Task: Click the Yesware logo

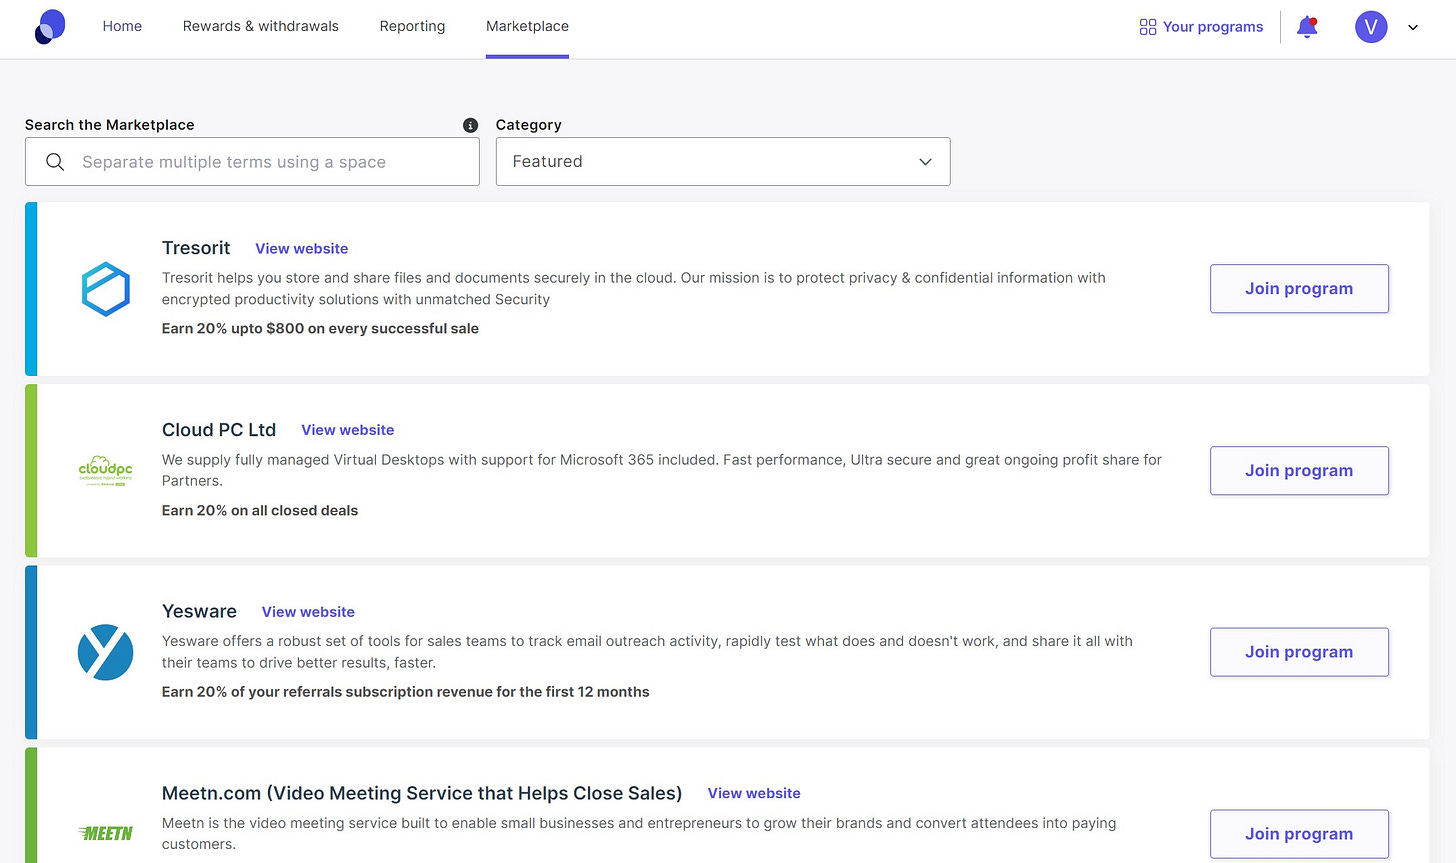Action: [x=105, y=652]
